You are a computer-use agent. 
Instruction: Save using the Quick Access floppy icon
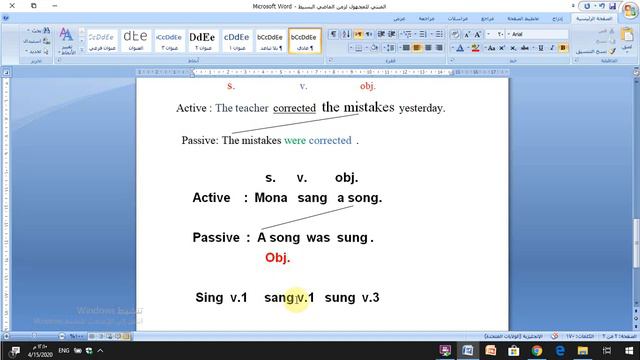click(x=612, y=6)
